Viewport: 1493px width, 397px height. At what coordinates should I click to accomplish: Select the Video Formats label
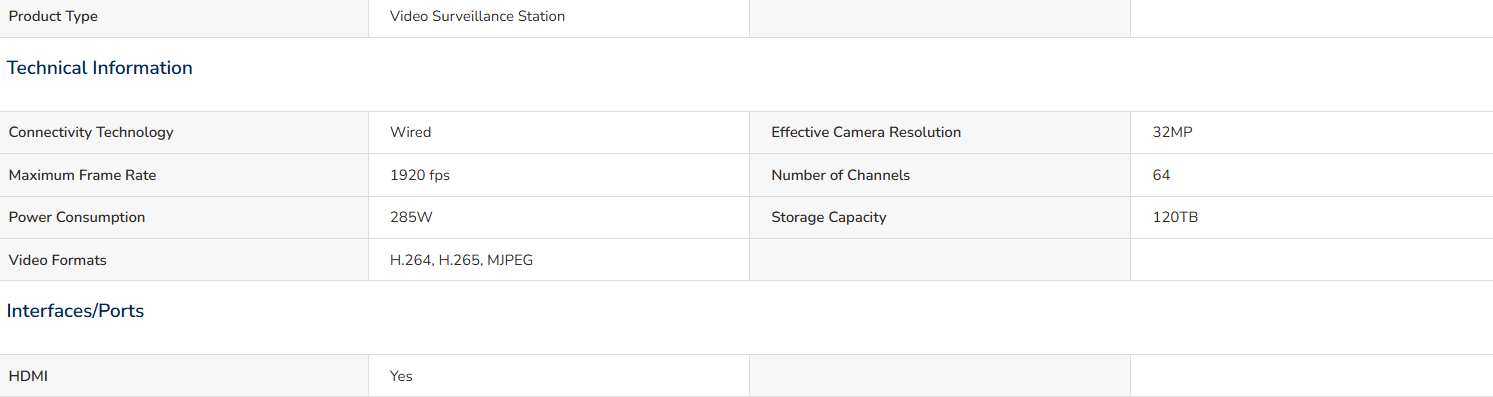click(57, 260)
